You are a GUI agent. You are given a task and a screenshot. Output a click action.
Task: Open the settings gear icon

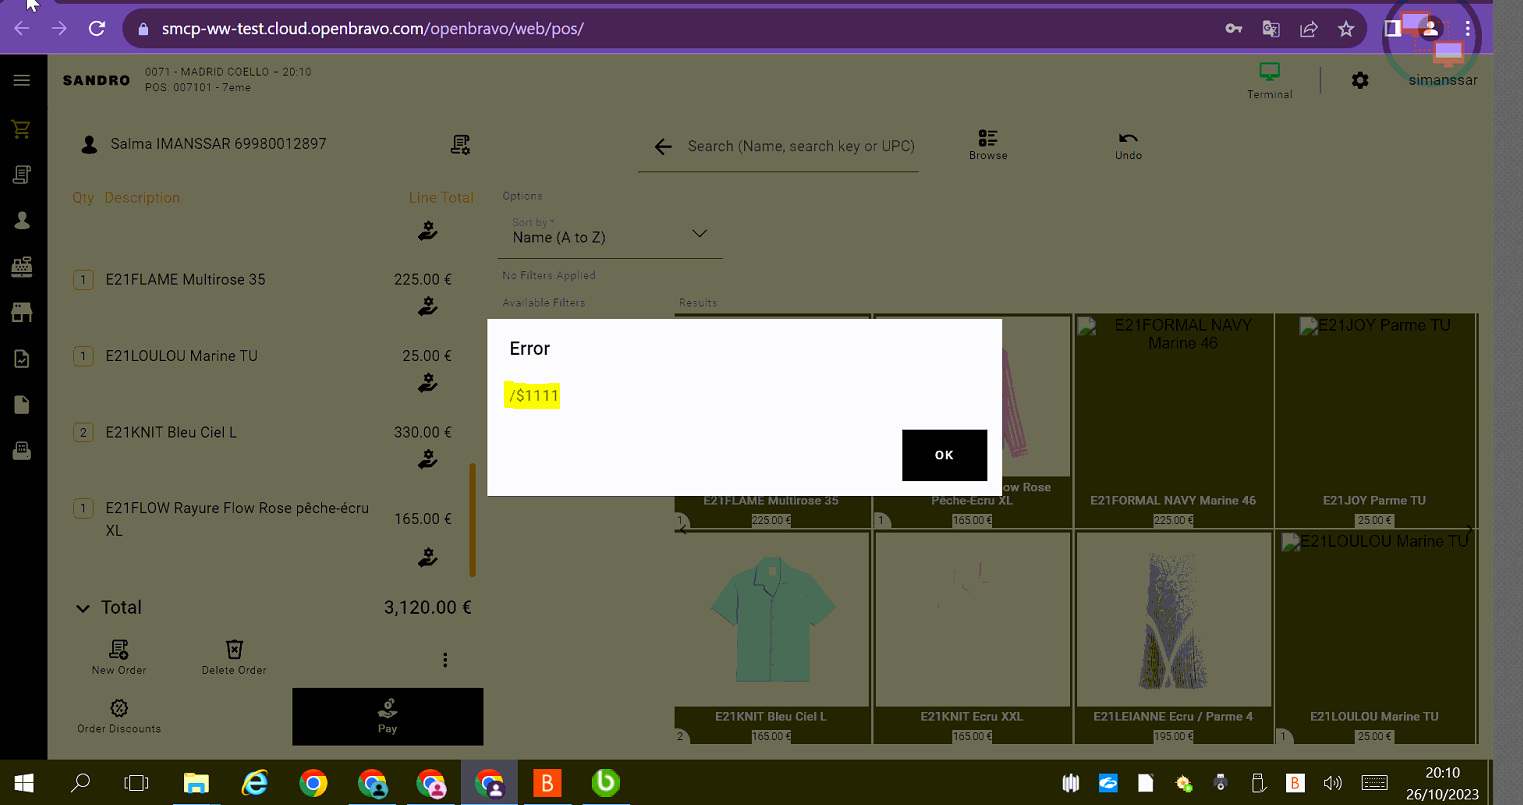[x=1360, y=80]
